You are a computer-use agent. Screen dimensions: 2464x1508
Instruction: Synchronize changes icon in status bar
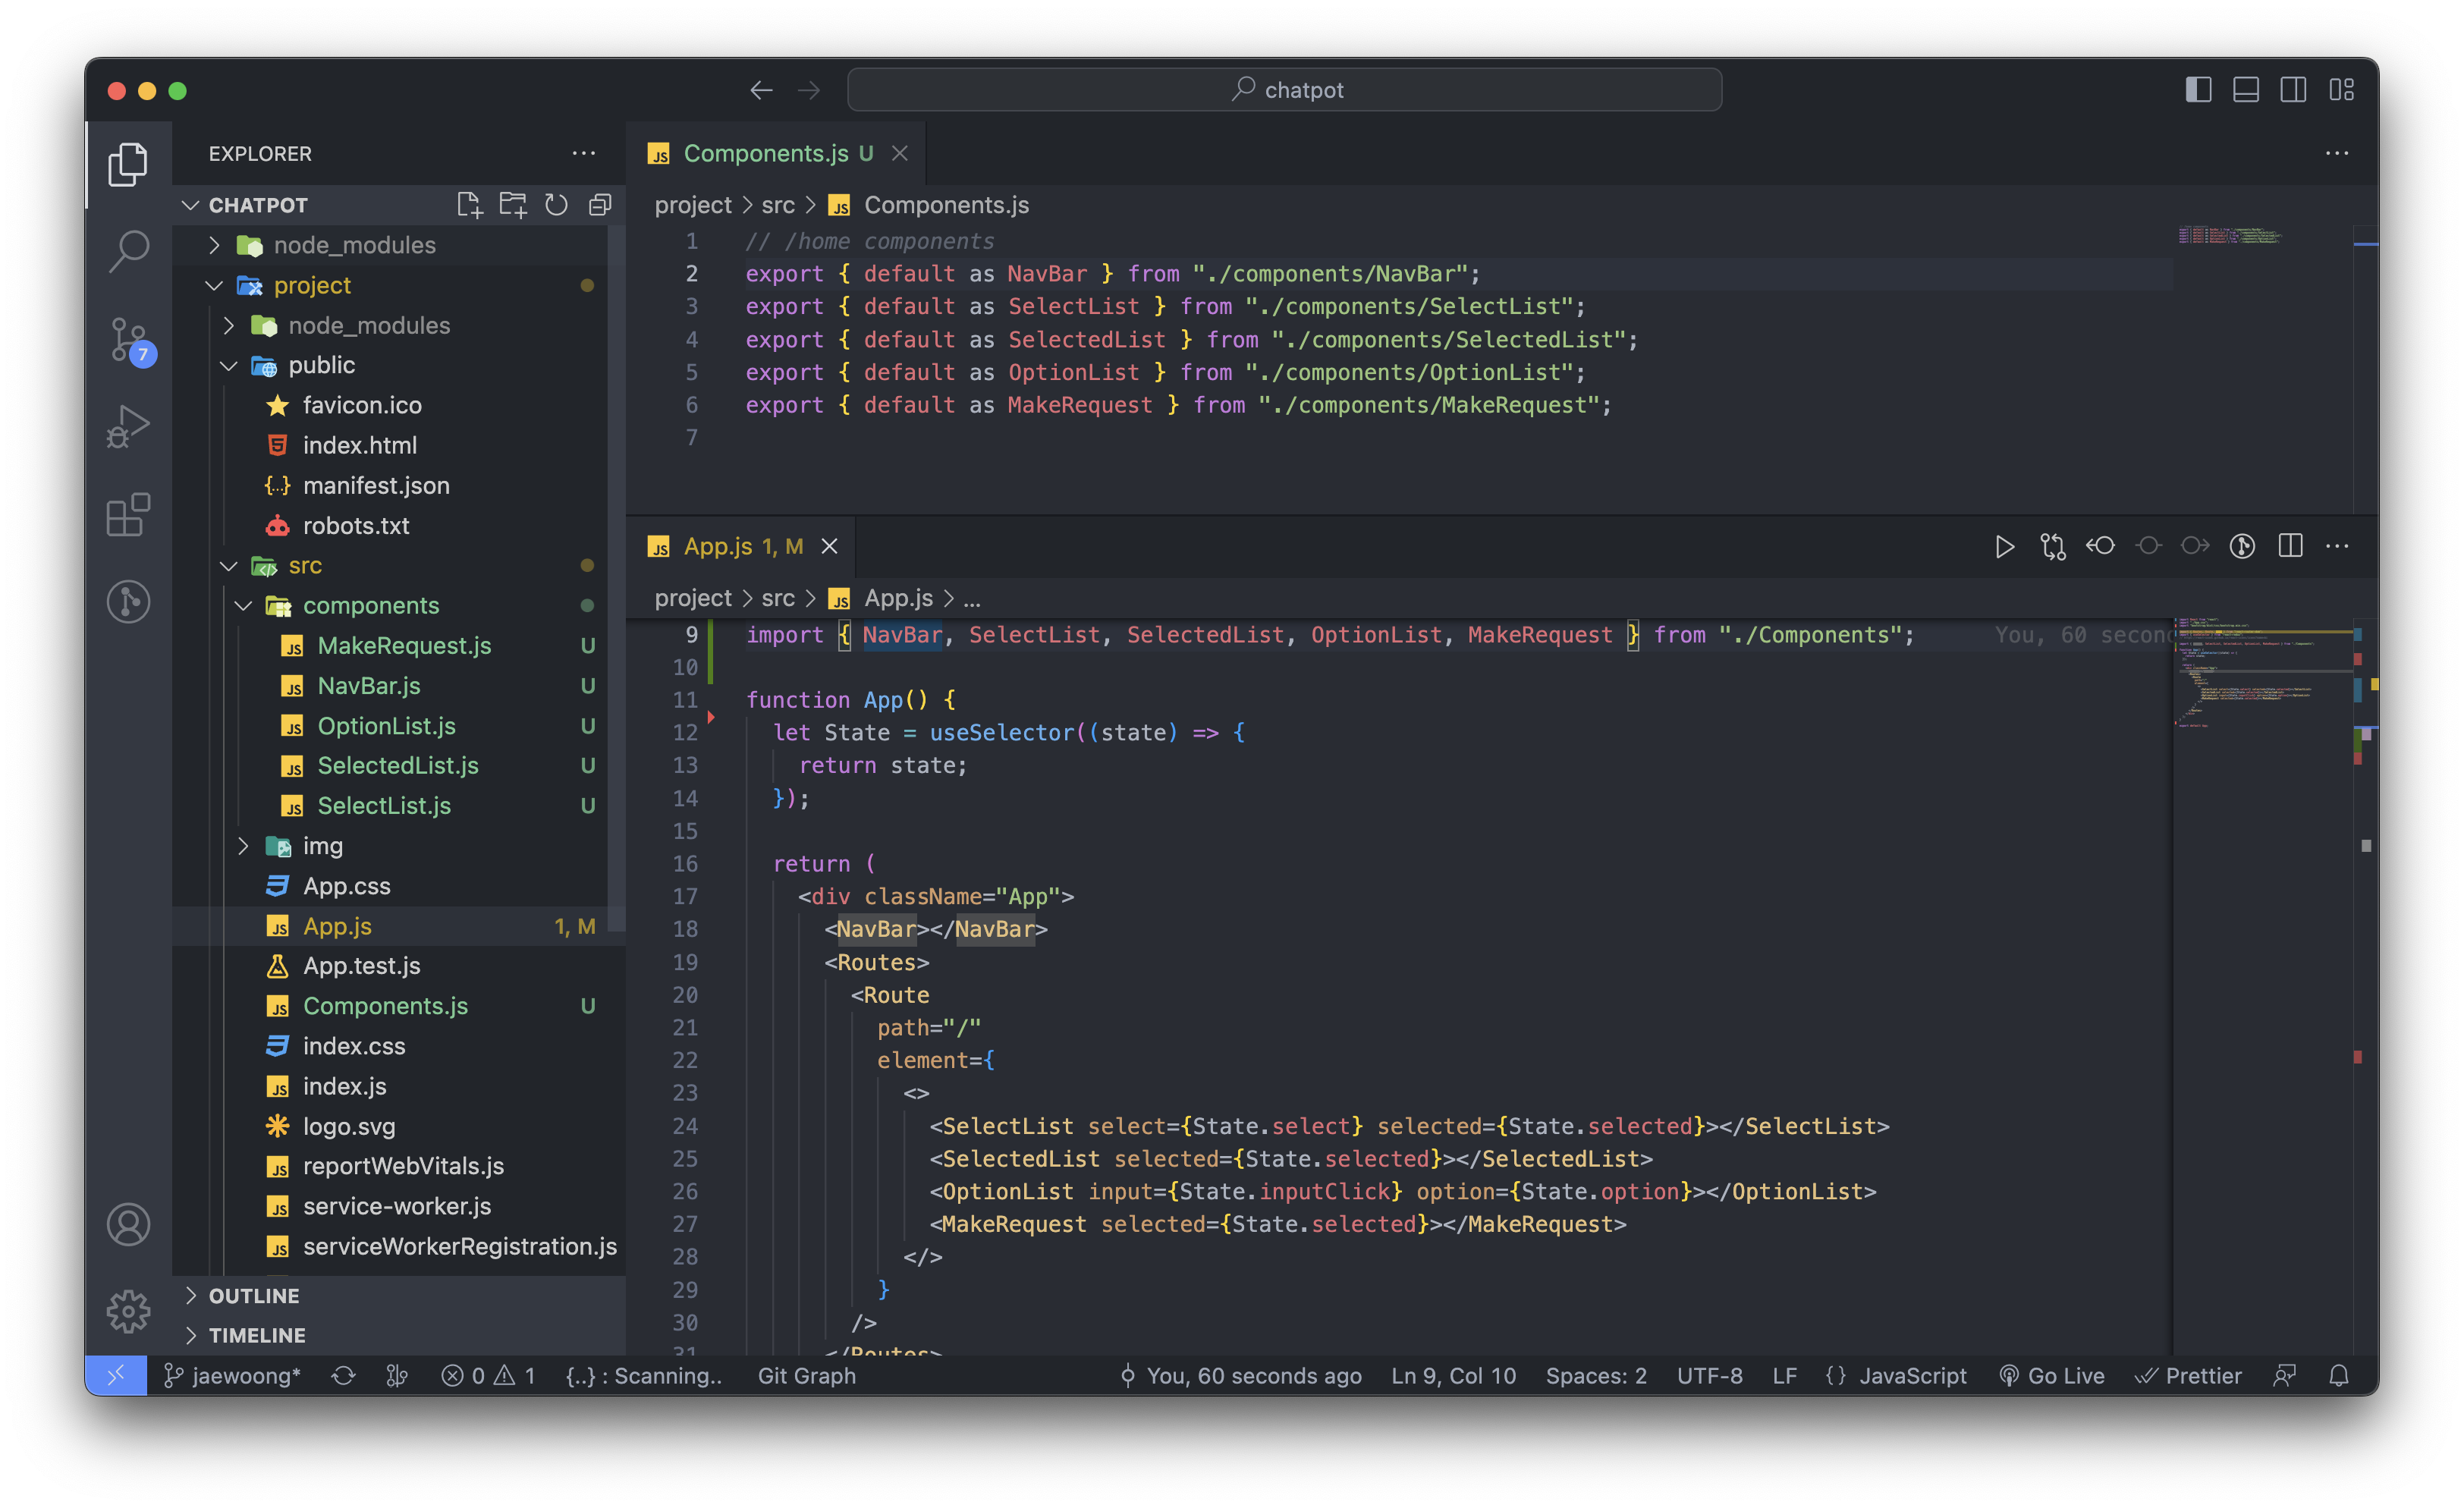[x=343, y=1375]
